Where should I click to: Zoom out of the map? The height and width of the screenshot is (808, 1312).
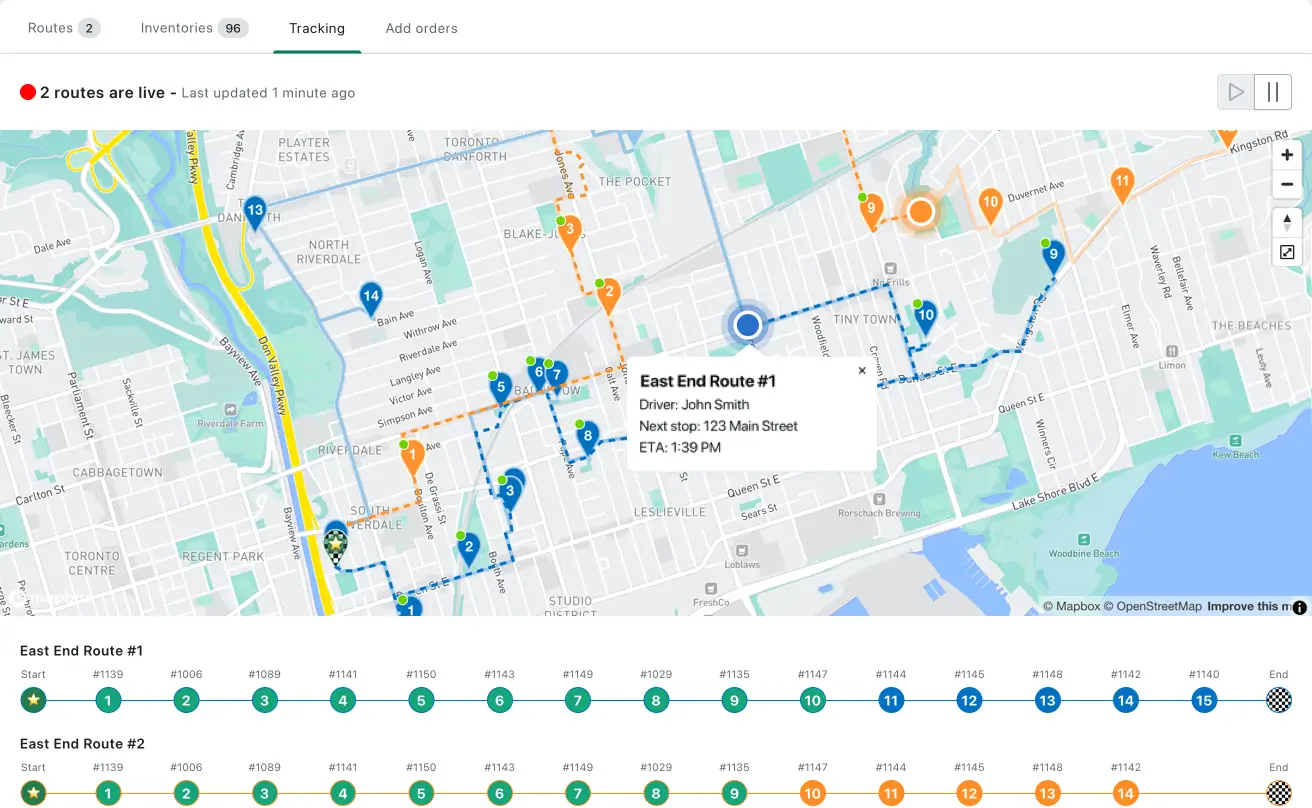coord(1287,184)
